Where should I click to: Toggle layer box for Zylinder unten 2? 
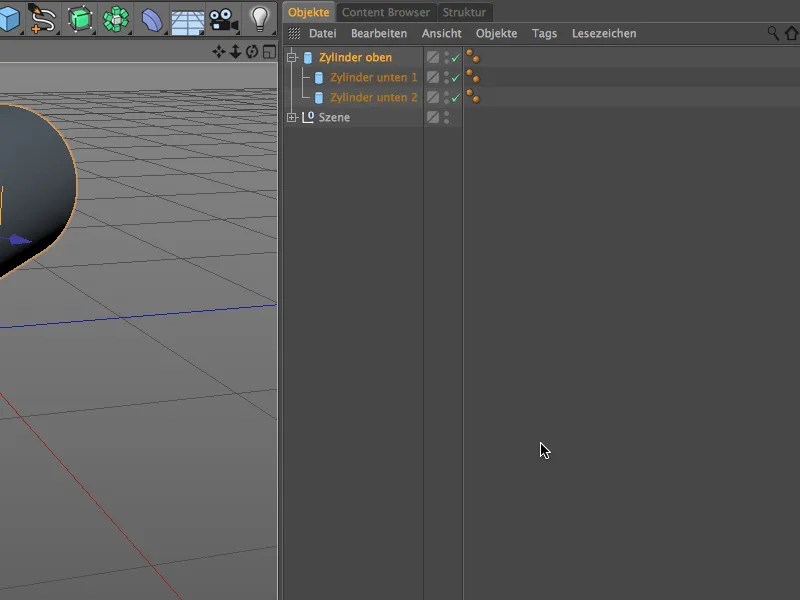click(433, 97)
